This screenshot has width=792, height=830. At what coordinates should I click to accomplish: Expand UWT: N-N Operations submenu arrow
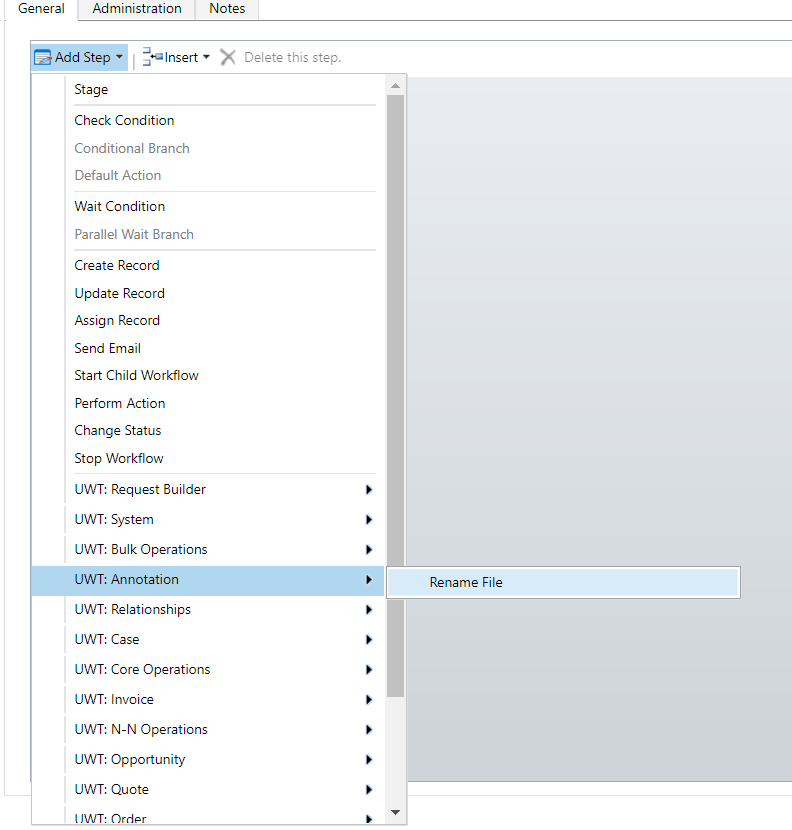(x=369, y=729)
